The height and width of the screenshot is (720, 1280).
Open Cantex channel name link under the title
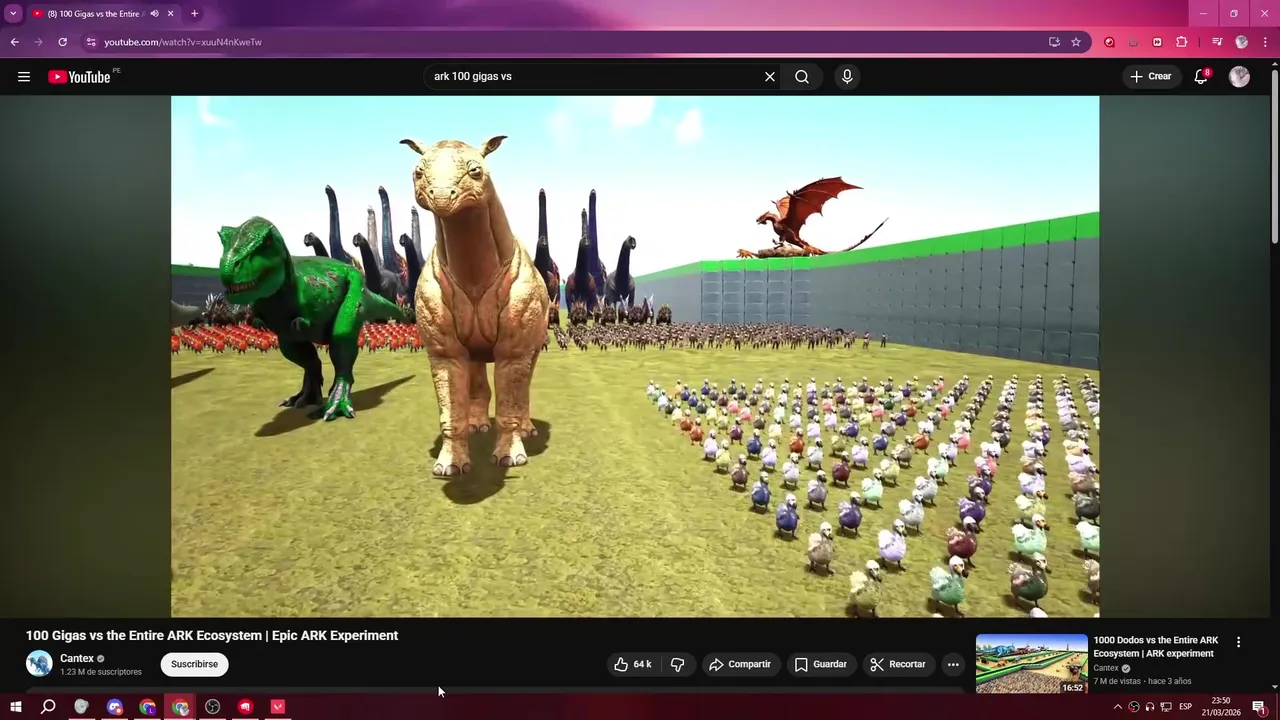[77, 659]
